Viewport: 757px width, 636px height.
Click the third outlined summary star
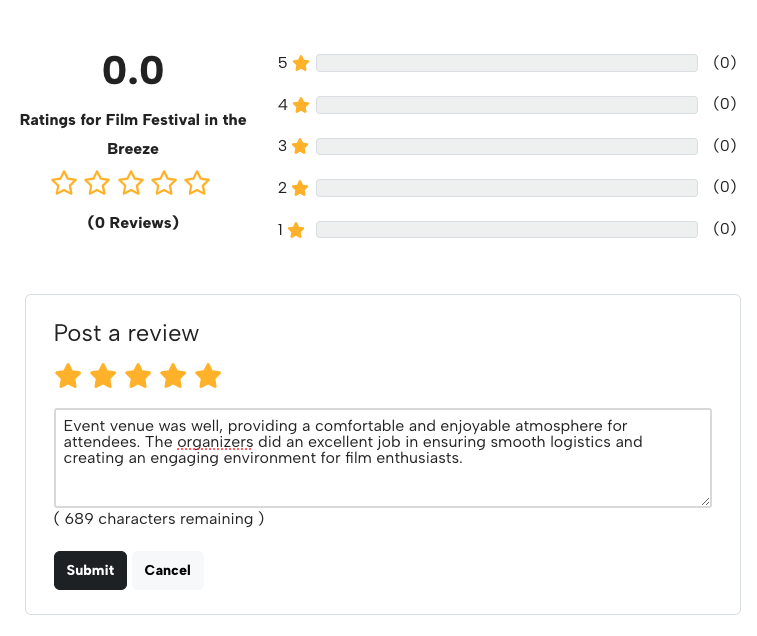[x=131, y=184]
